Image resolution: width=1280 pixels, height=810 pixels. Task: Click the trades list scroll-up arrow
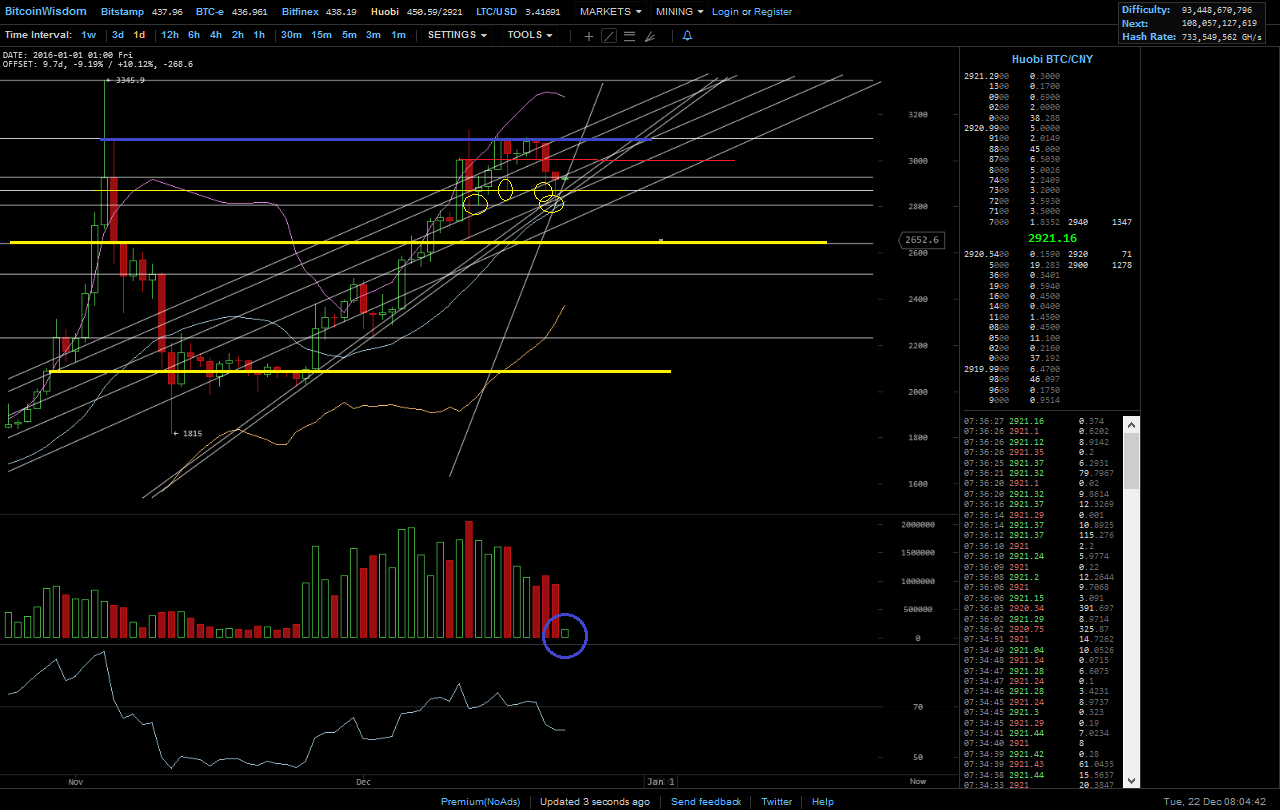click(1132, 425)
